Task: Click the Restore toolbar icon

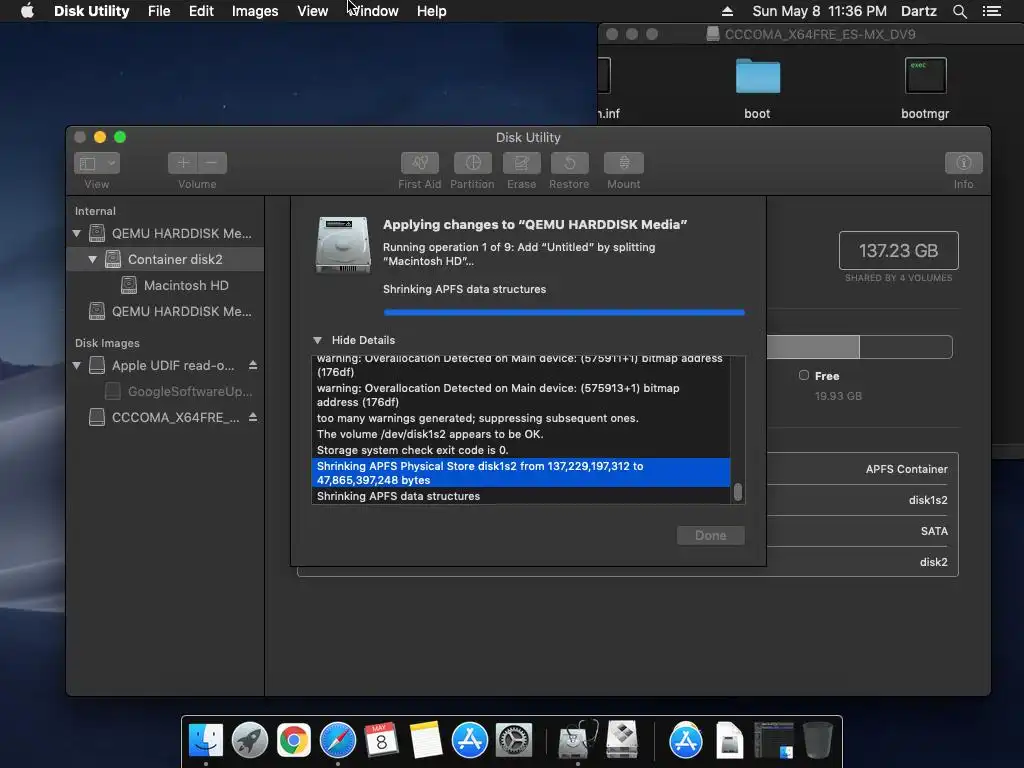Action: [x=569, y=163]
